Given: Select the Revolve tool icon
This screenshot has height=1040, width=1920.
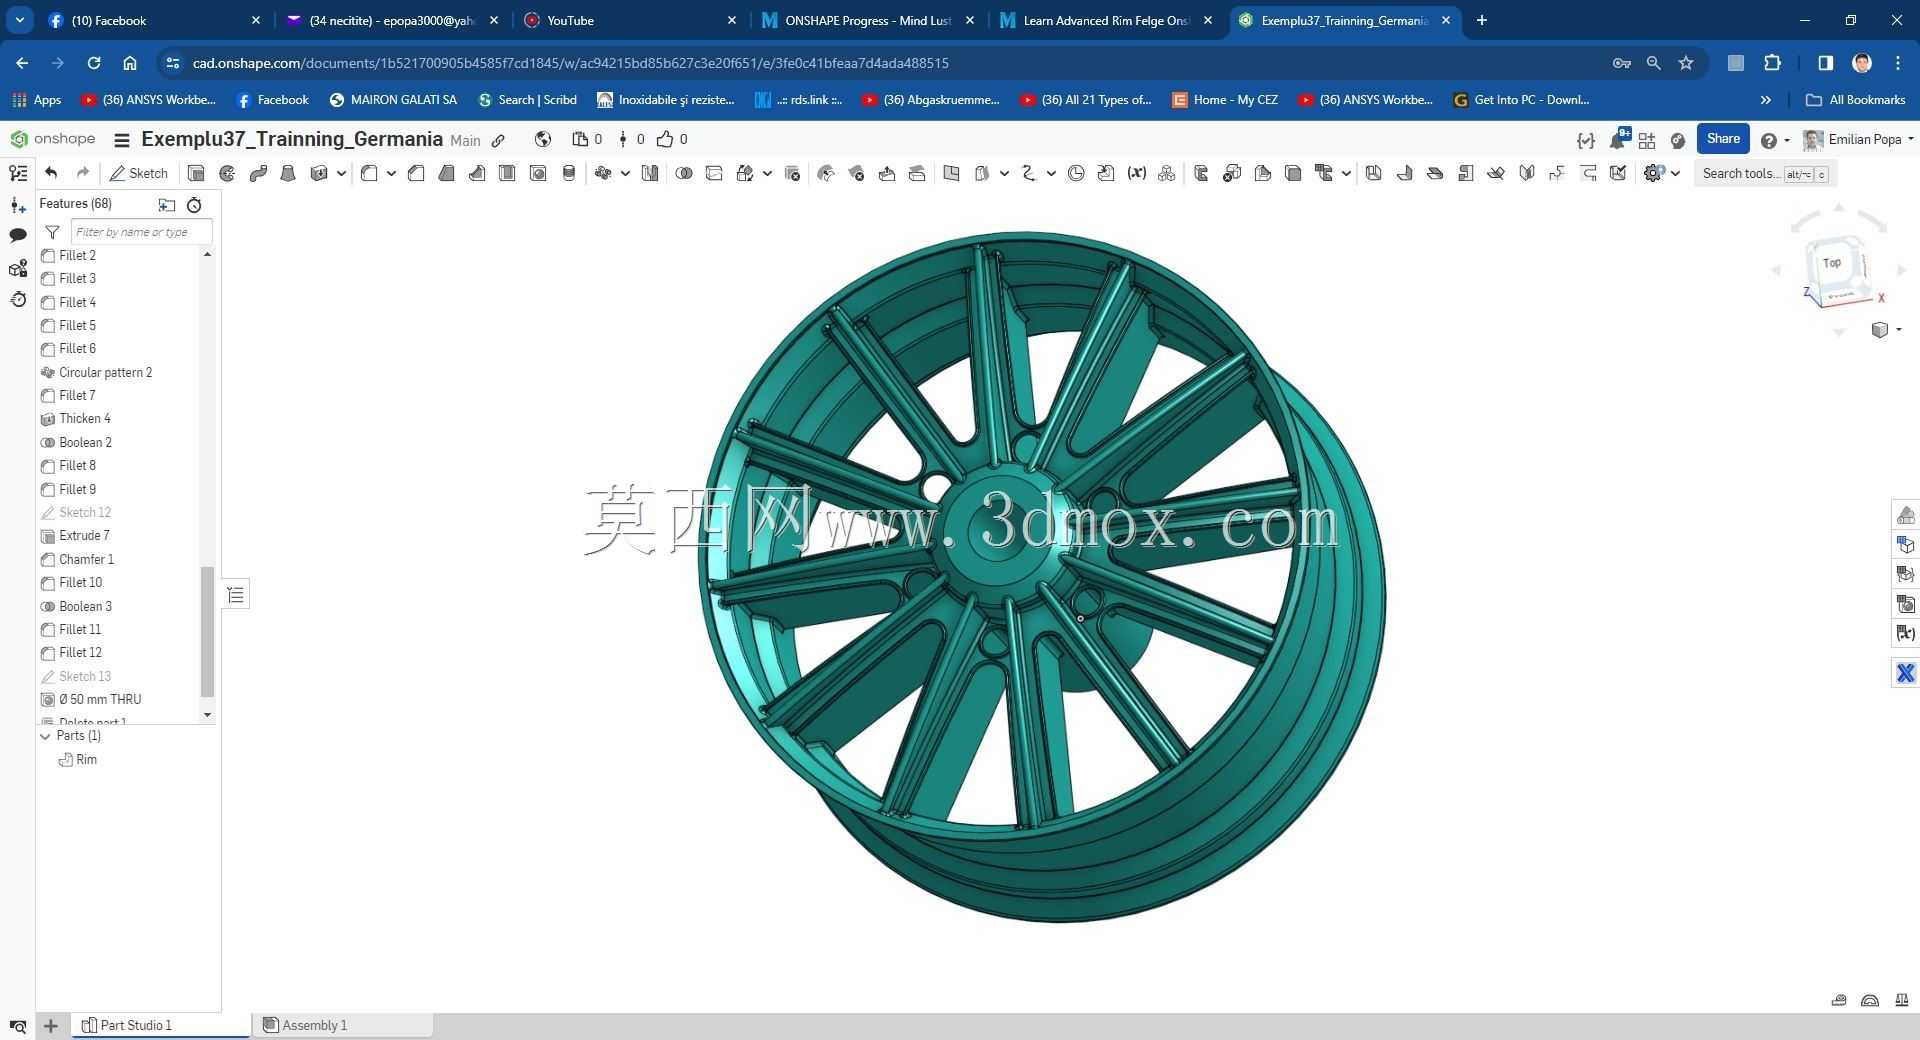Looking at the screenshot, I should (x=227, y=173).
